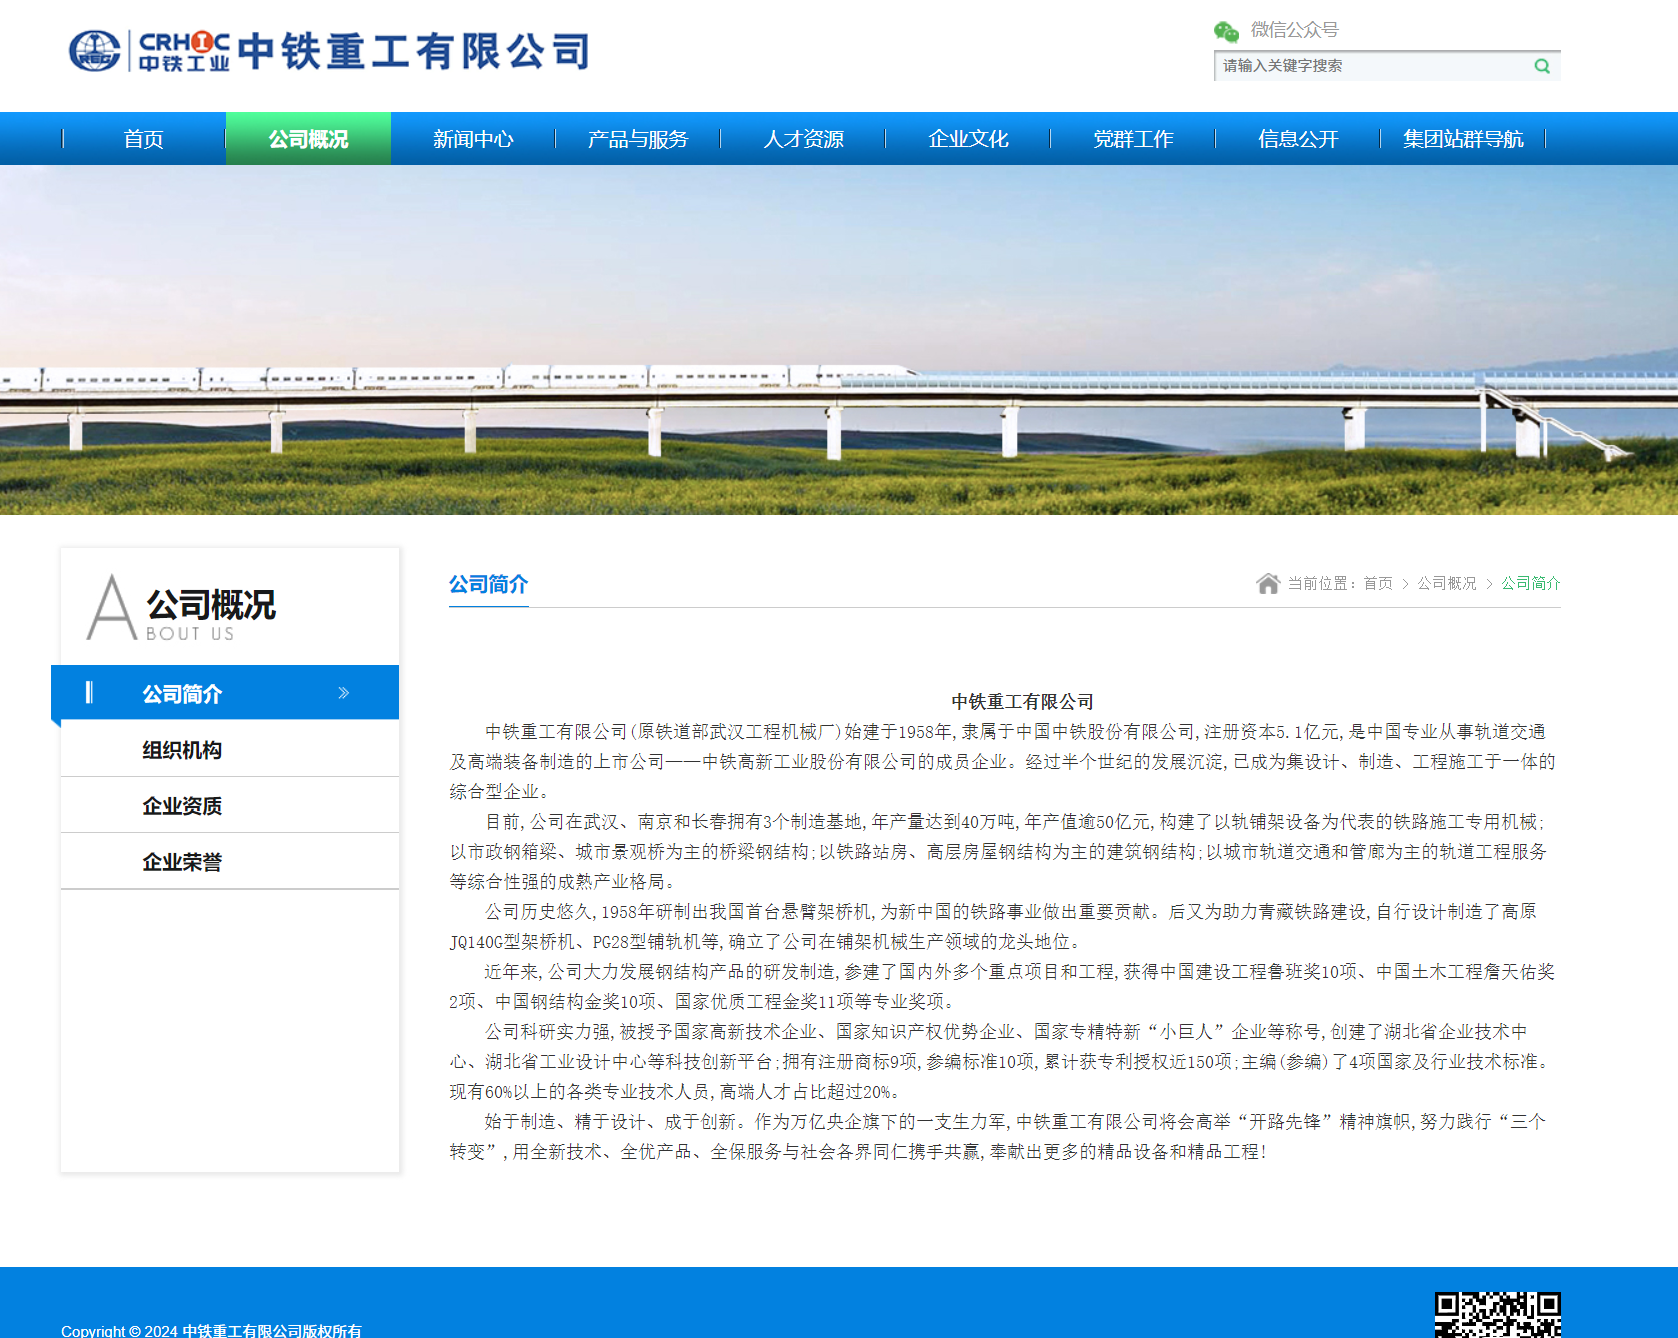Select 企业资质 in the sidebar
The image size is (1678, 1338).
pyautogui.click(x=230, y=805)
